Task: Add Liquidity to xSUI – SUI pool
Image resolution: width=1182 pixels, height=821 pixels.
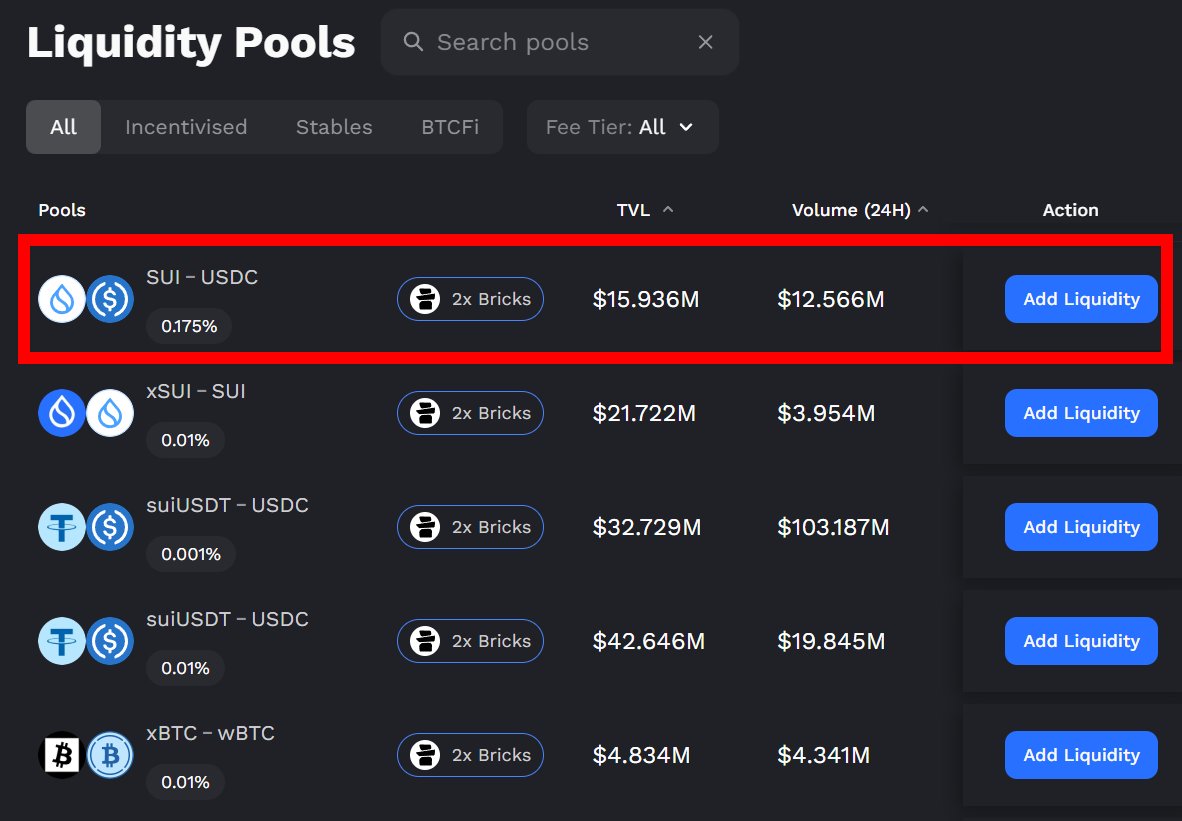Action: 1081,413
